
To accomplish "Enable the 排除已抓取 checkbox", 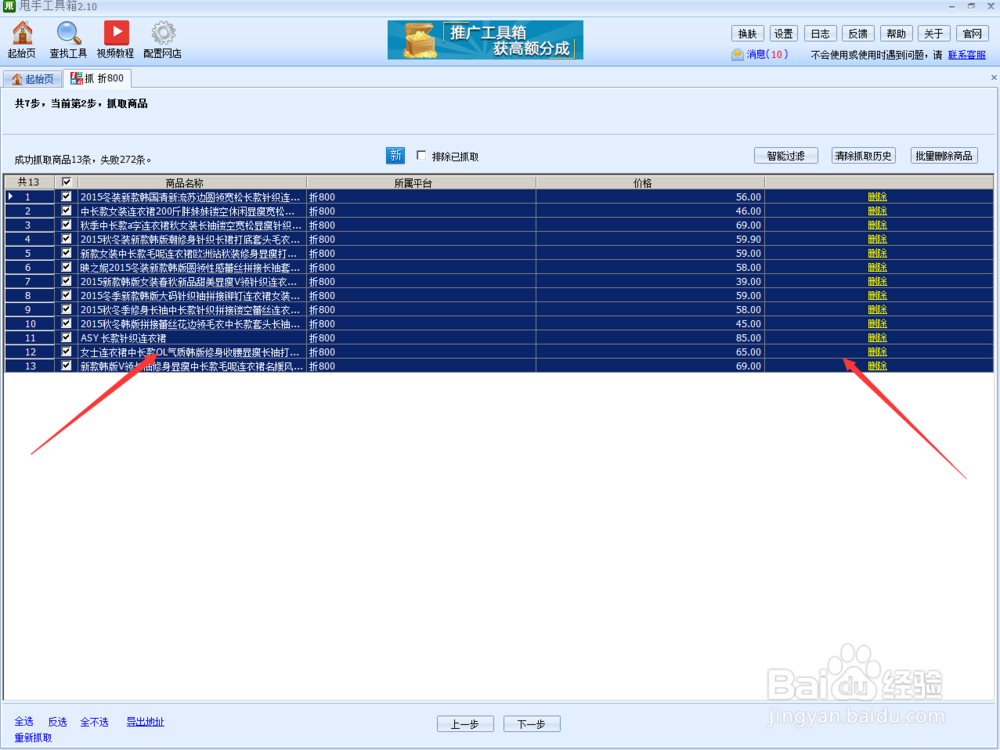I will click(x=421, y=156).
